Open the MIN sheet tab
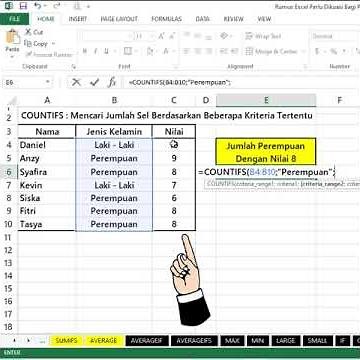This screenshot has height=360, width=360. 258,341
